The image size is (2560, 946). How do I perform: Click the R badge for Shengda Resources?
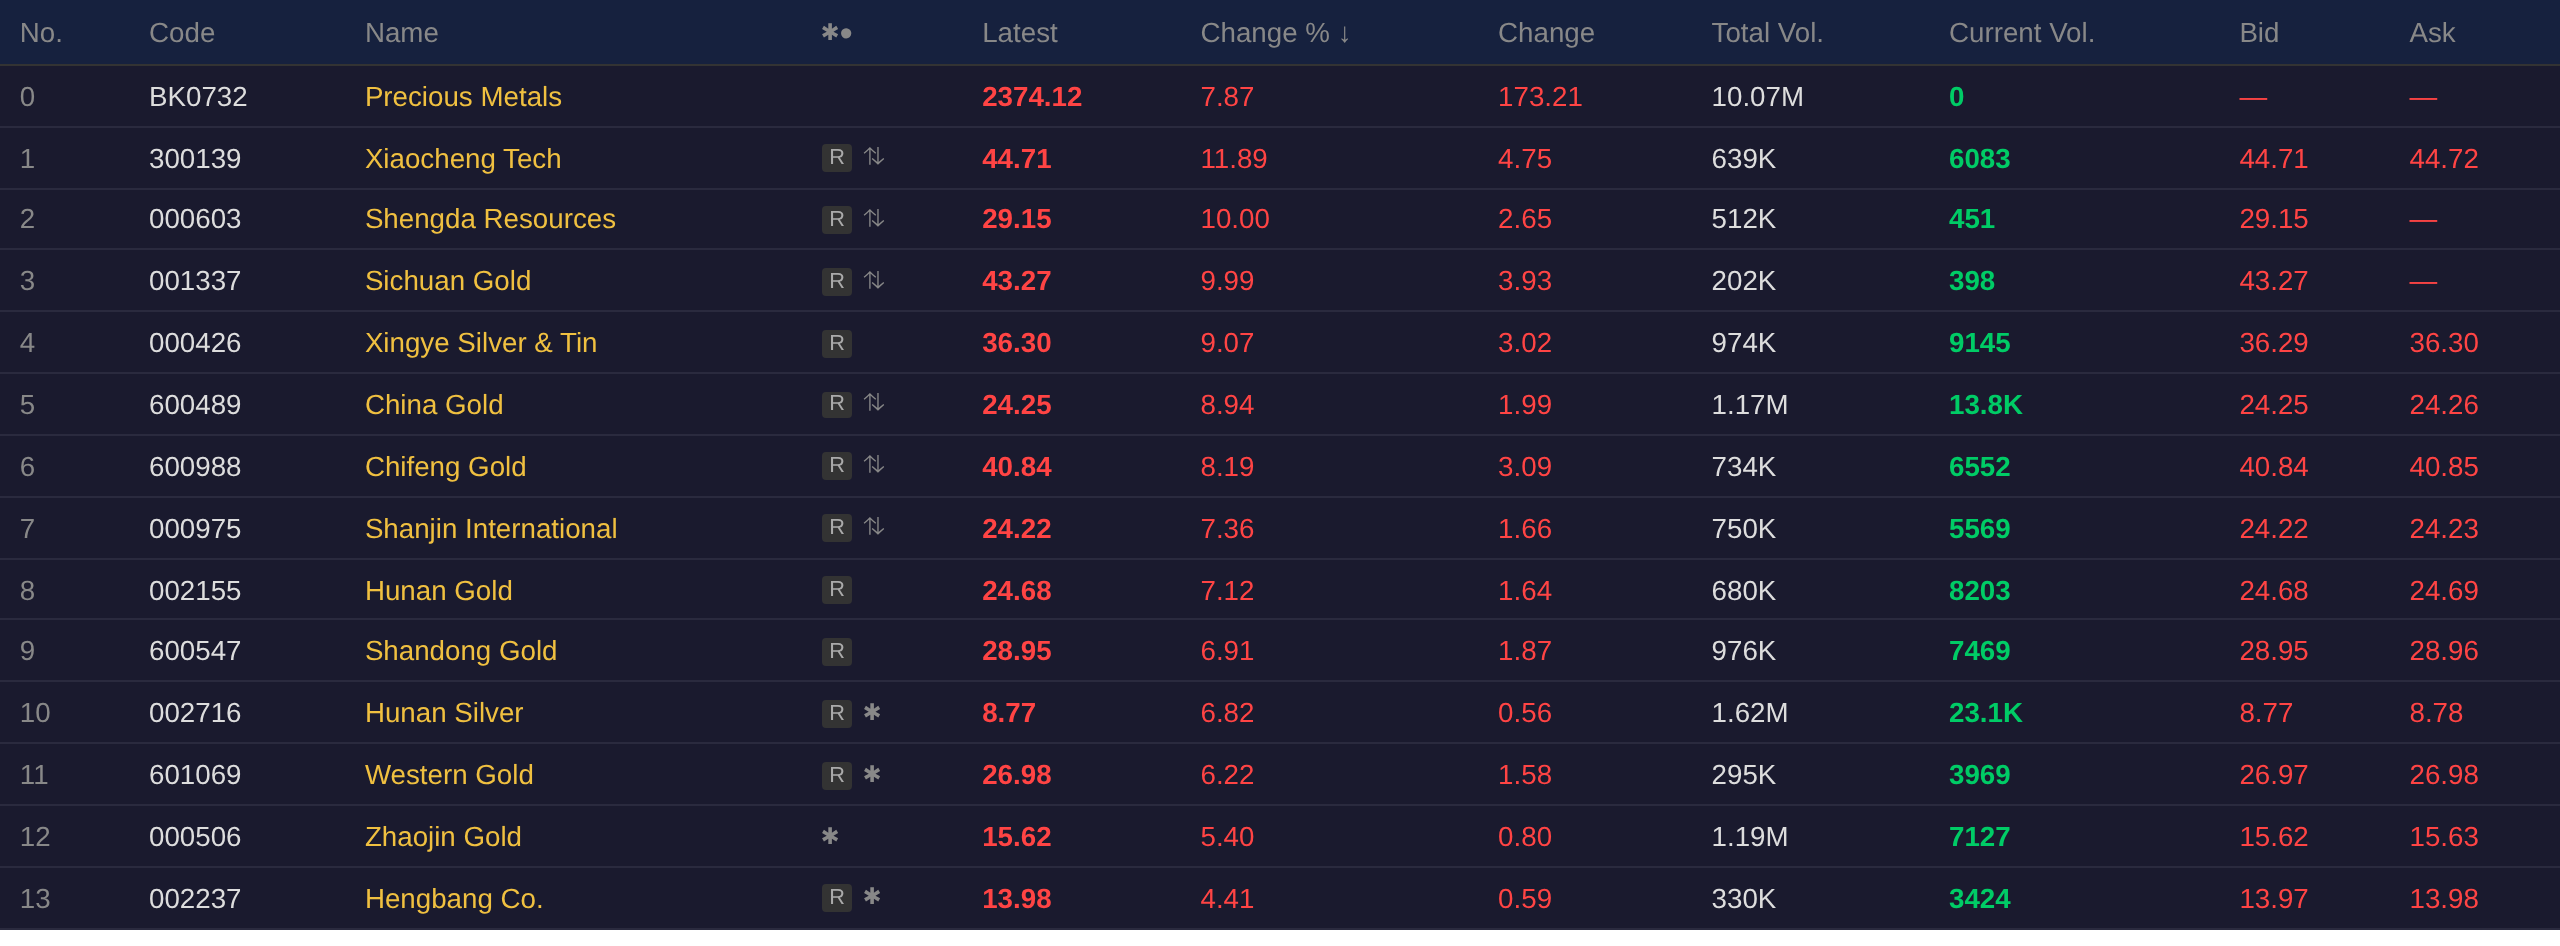(x=836, y=219)
